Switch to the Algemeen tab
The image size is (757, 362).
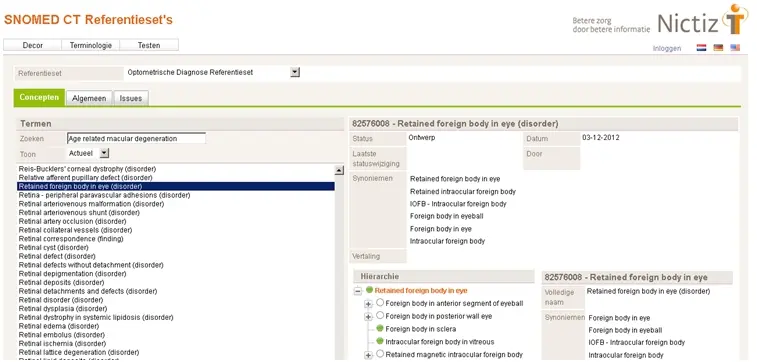(89, 98)
